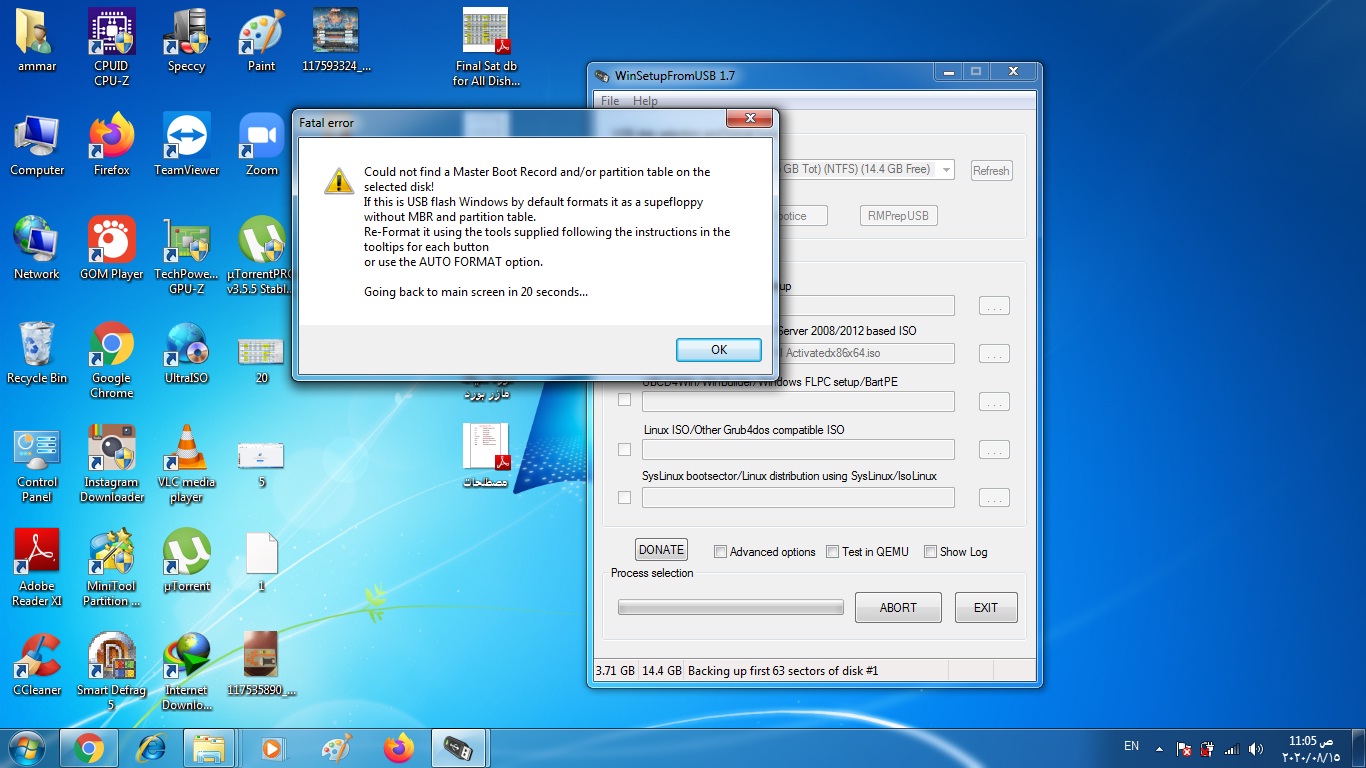Open the desktop file named 5

pyautogui.click(x=261, y=464)
